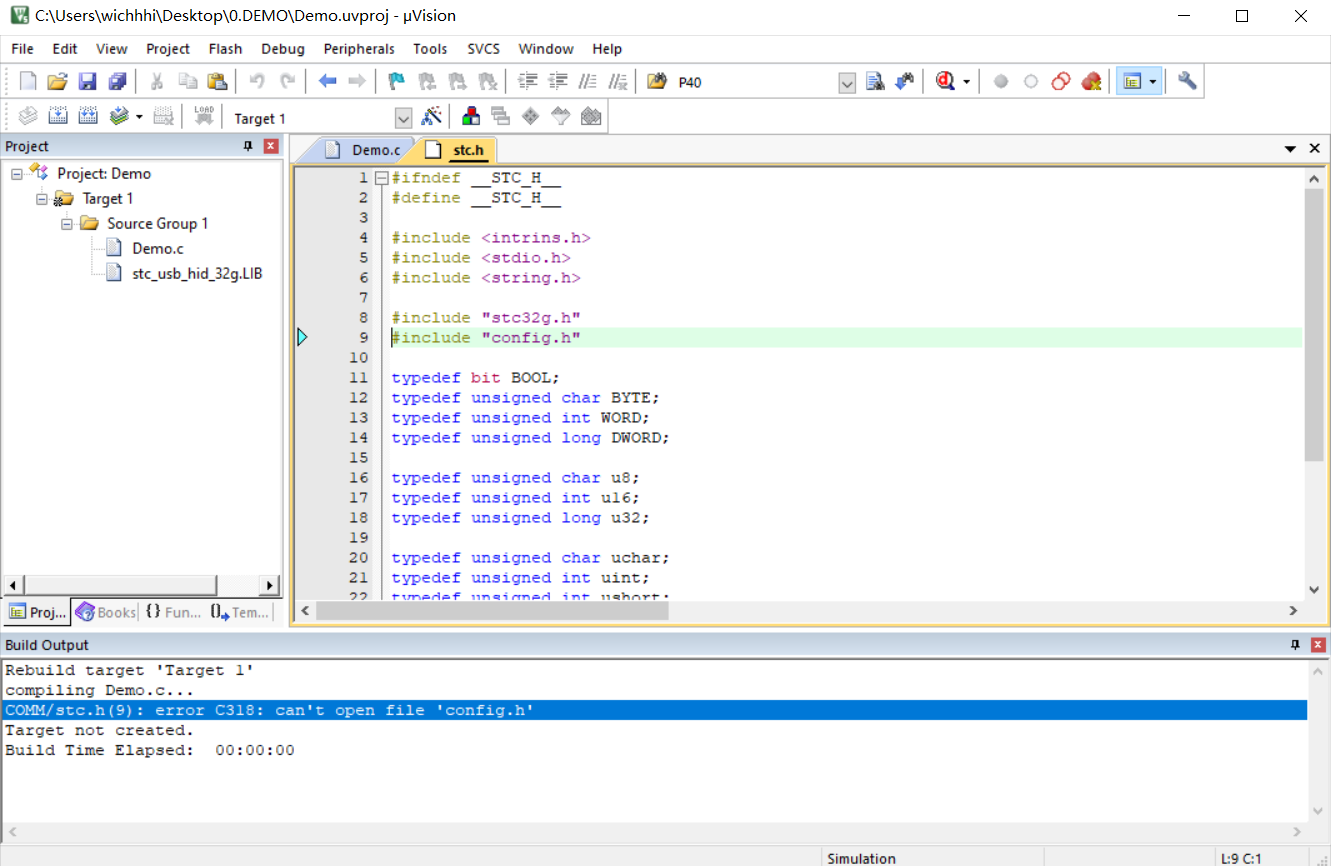This screenshot has width=1331, height=866.
Task: Close the active editor tab with X
Action: pos(1315,149)
